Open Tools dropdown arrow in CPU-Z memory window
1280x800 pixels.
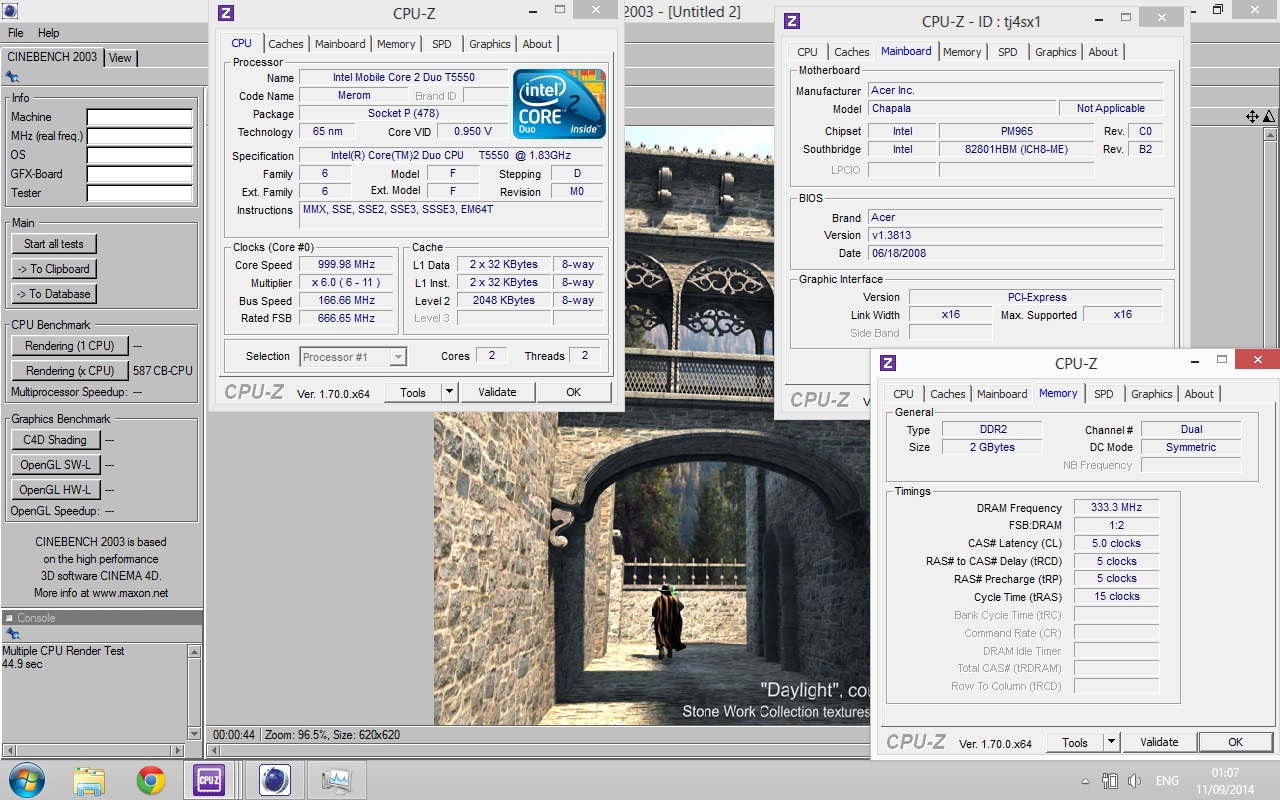click(1111, 742)
